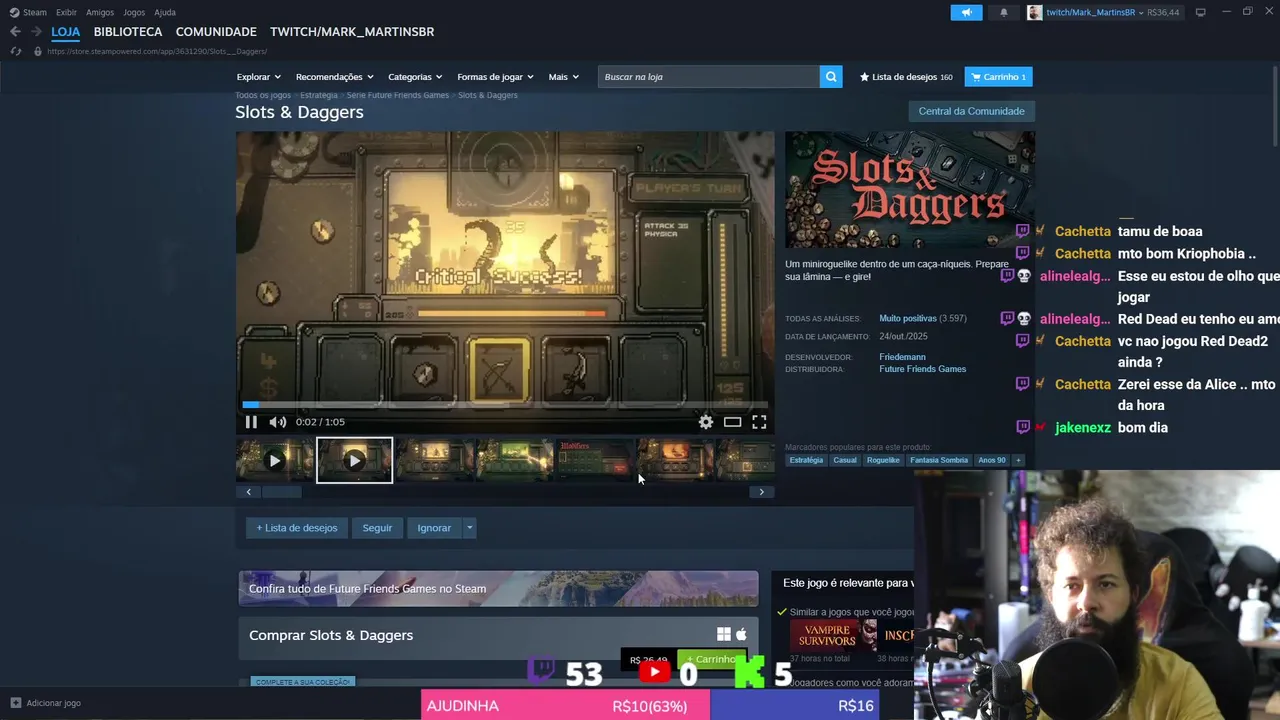
Task: Expand the Recomendações dropdown
Action: coord(334,77)
